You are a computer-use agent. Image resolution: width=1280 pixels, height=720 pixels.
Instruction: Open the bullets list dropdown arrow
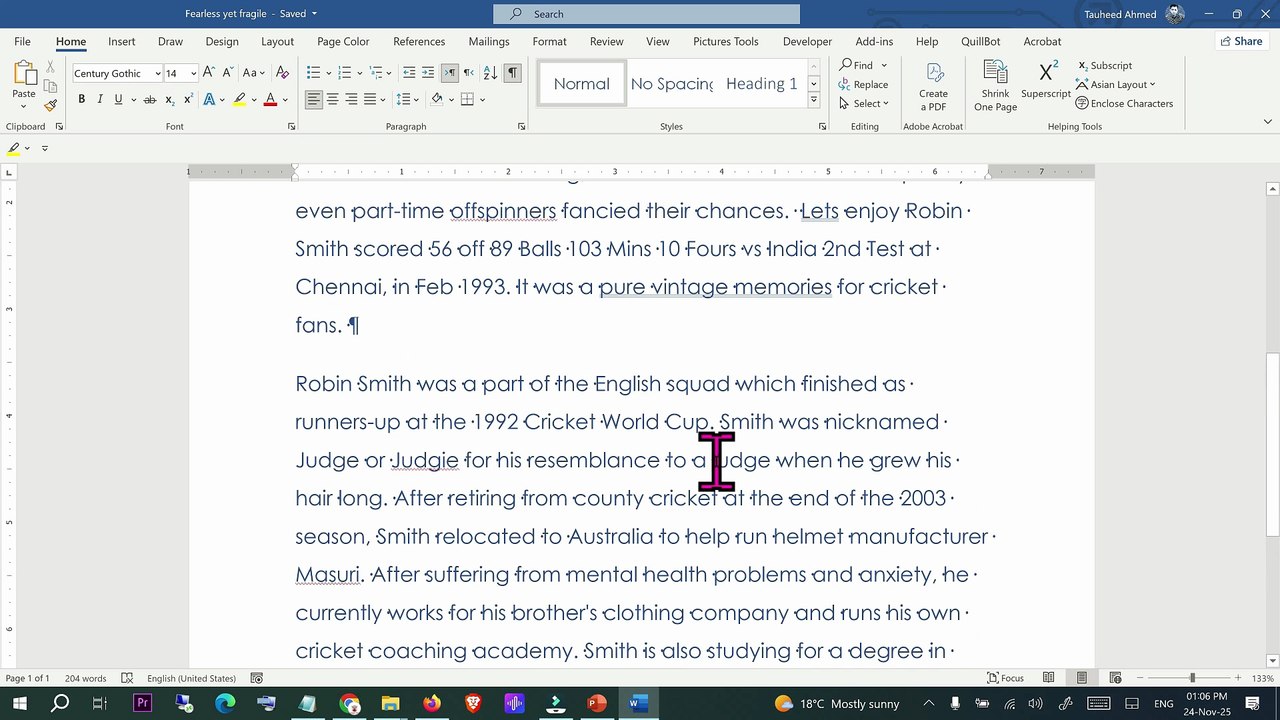327,73
